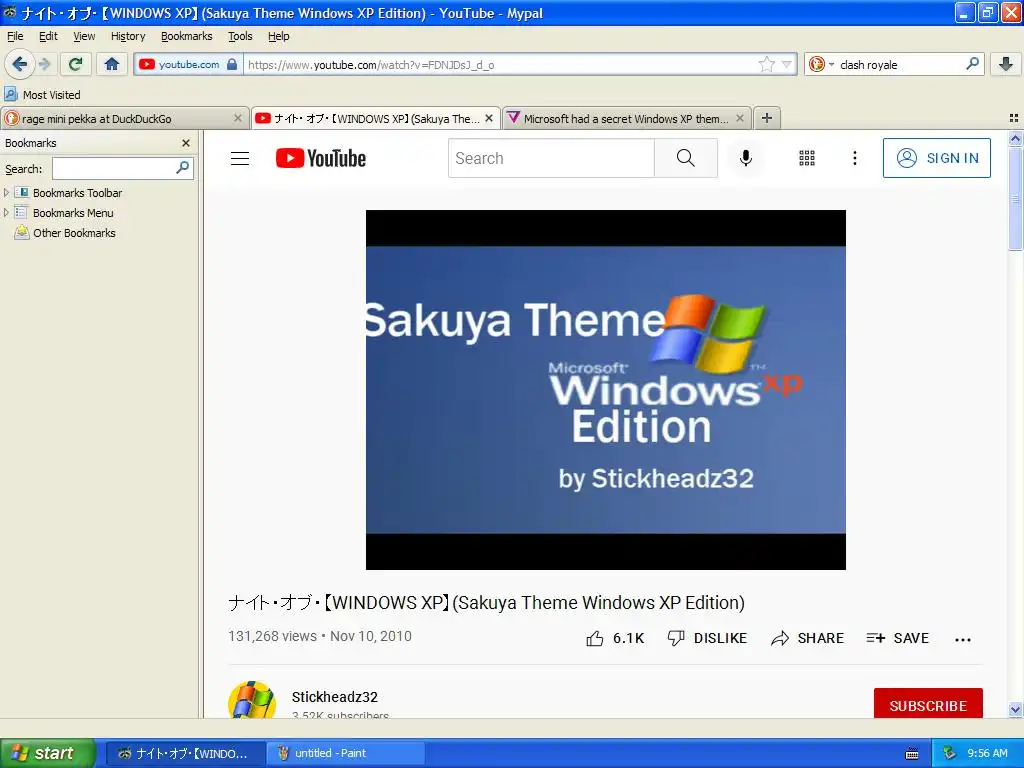1024x768 pixels.
Task: Open the Home page icon
Action: tap(112, 64)
